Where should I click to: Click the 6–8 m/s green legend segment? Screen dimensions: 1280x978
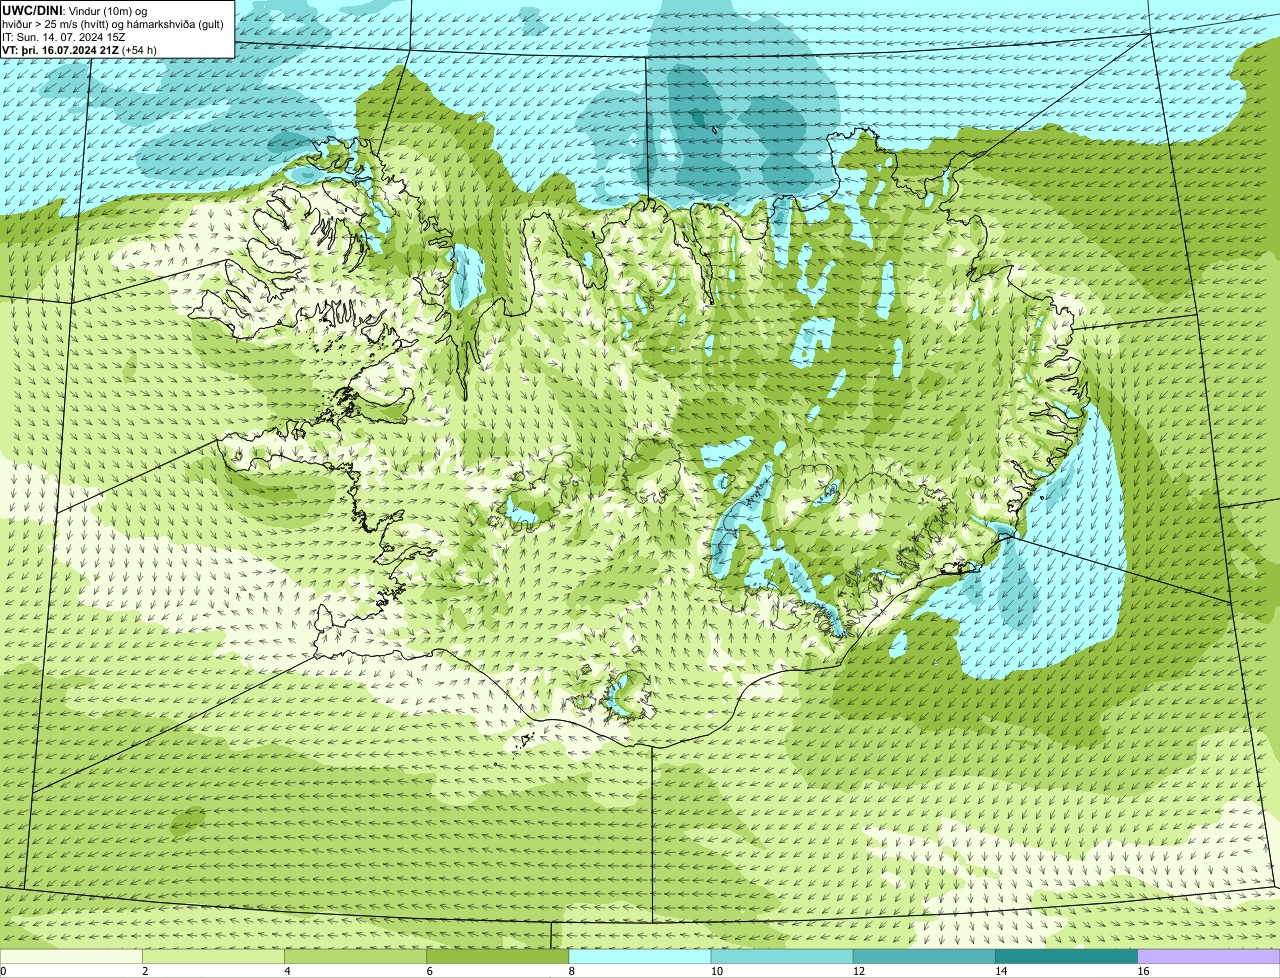pos(497,956)
